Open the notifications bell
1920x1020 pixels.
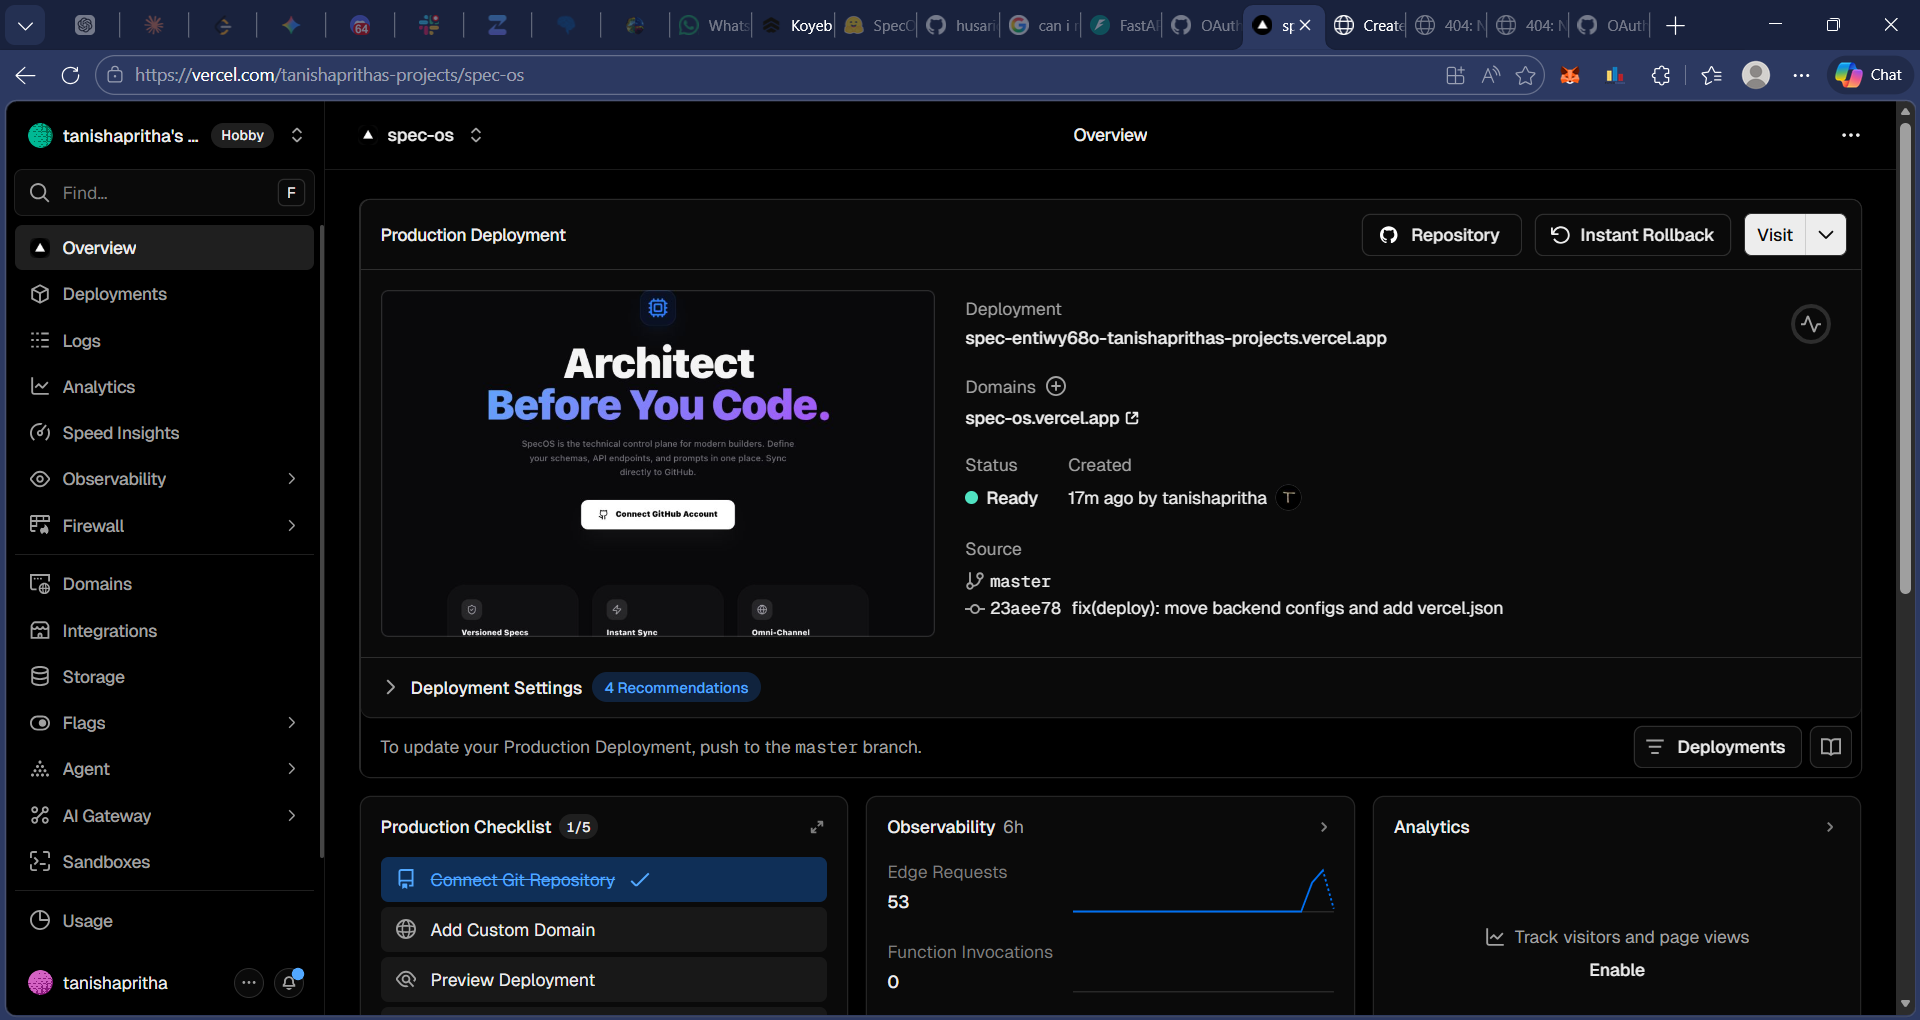(x=290, y=983)
